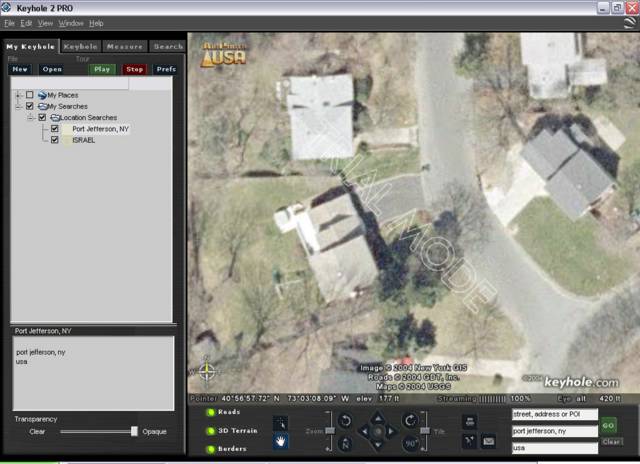This screenshot has height=464, width=640.
Task: Click the keyhole.com link on the map
Action: [x=581, y=382]
